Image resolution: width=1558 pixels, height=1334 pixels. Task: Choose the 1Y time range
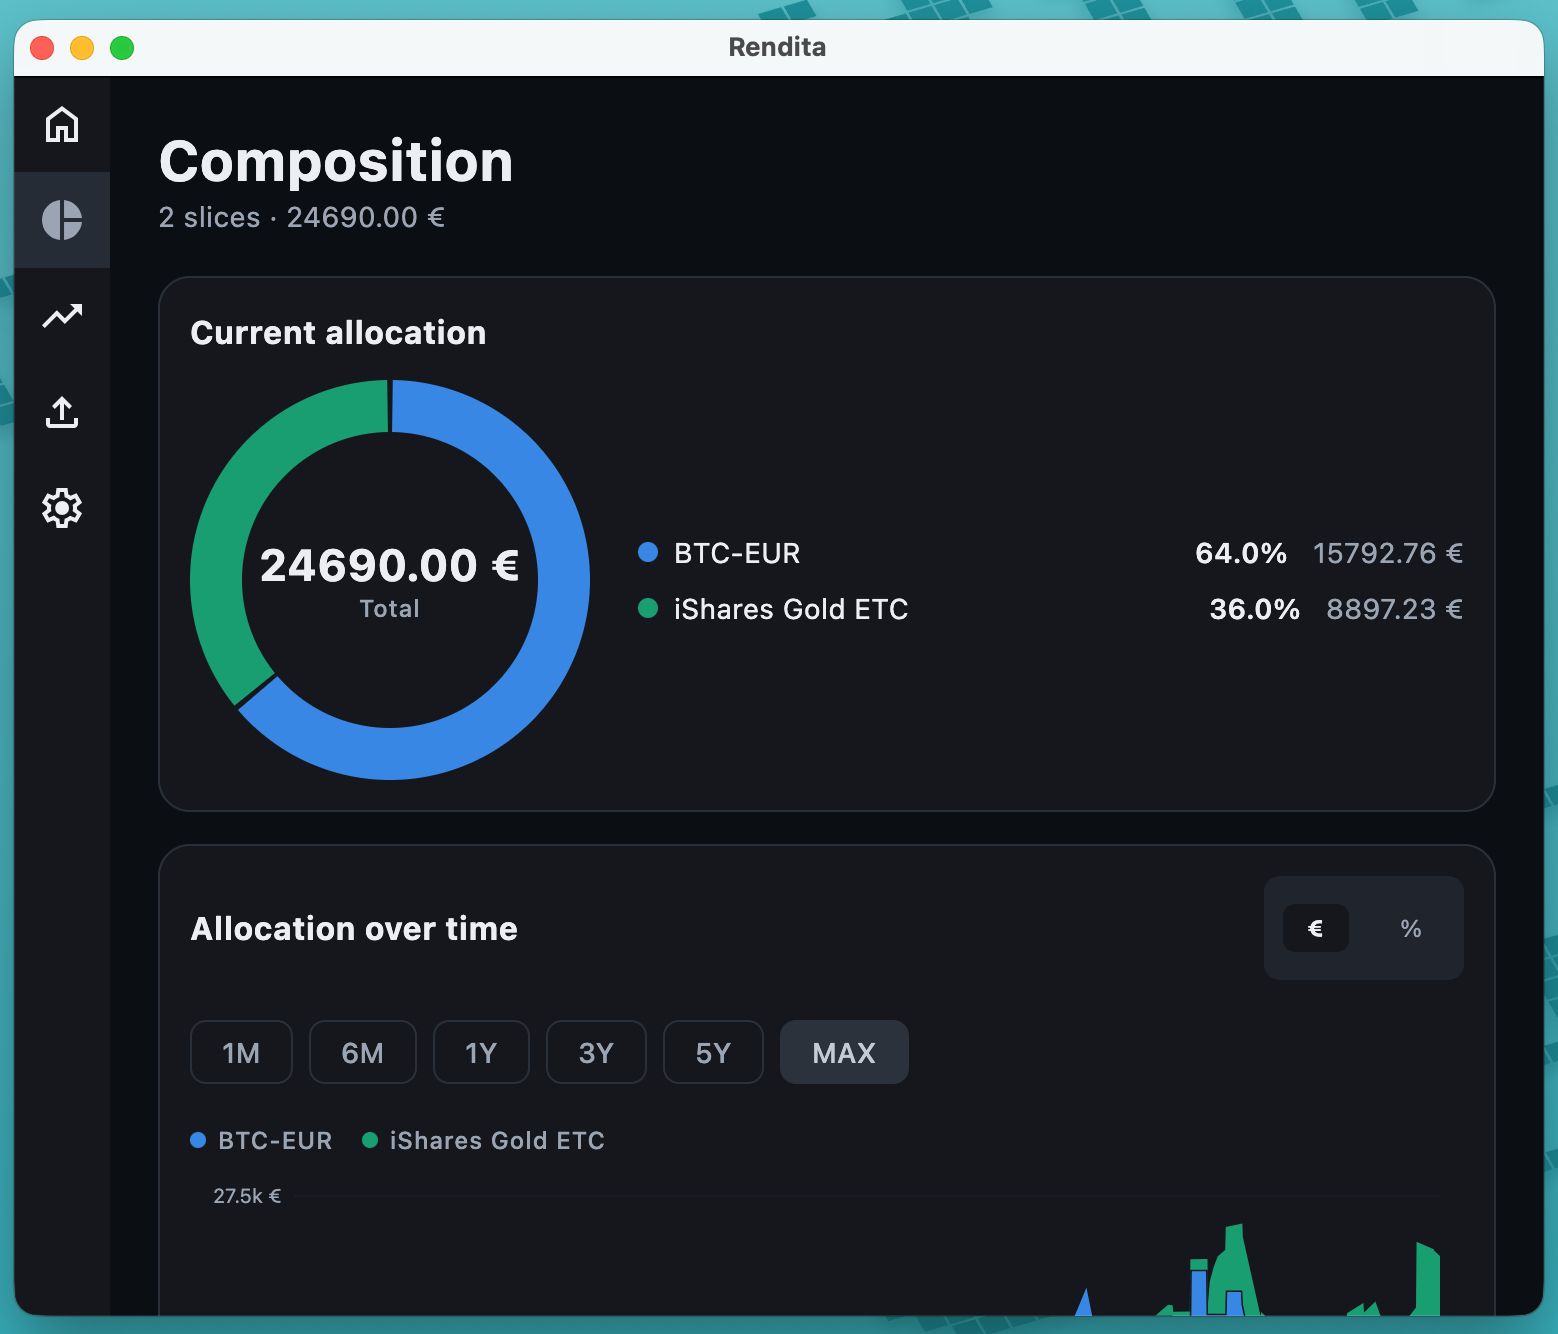[x=481, y=1052]
